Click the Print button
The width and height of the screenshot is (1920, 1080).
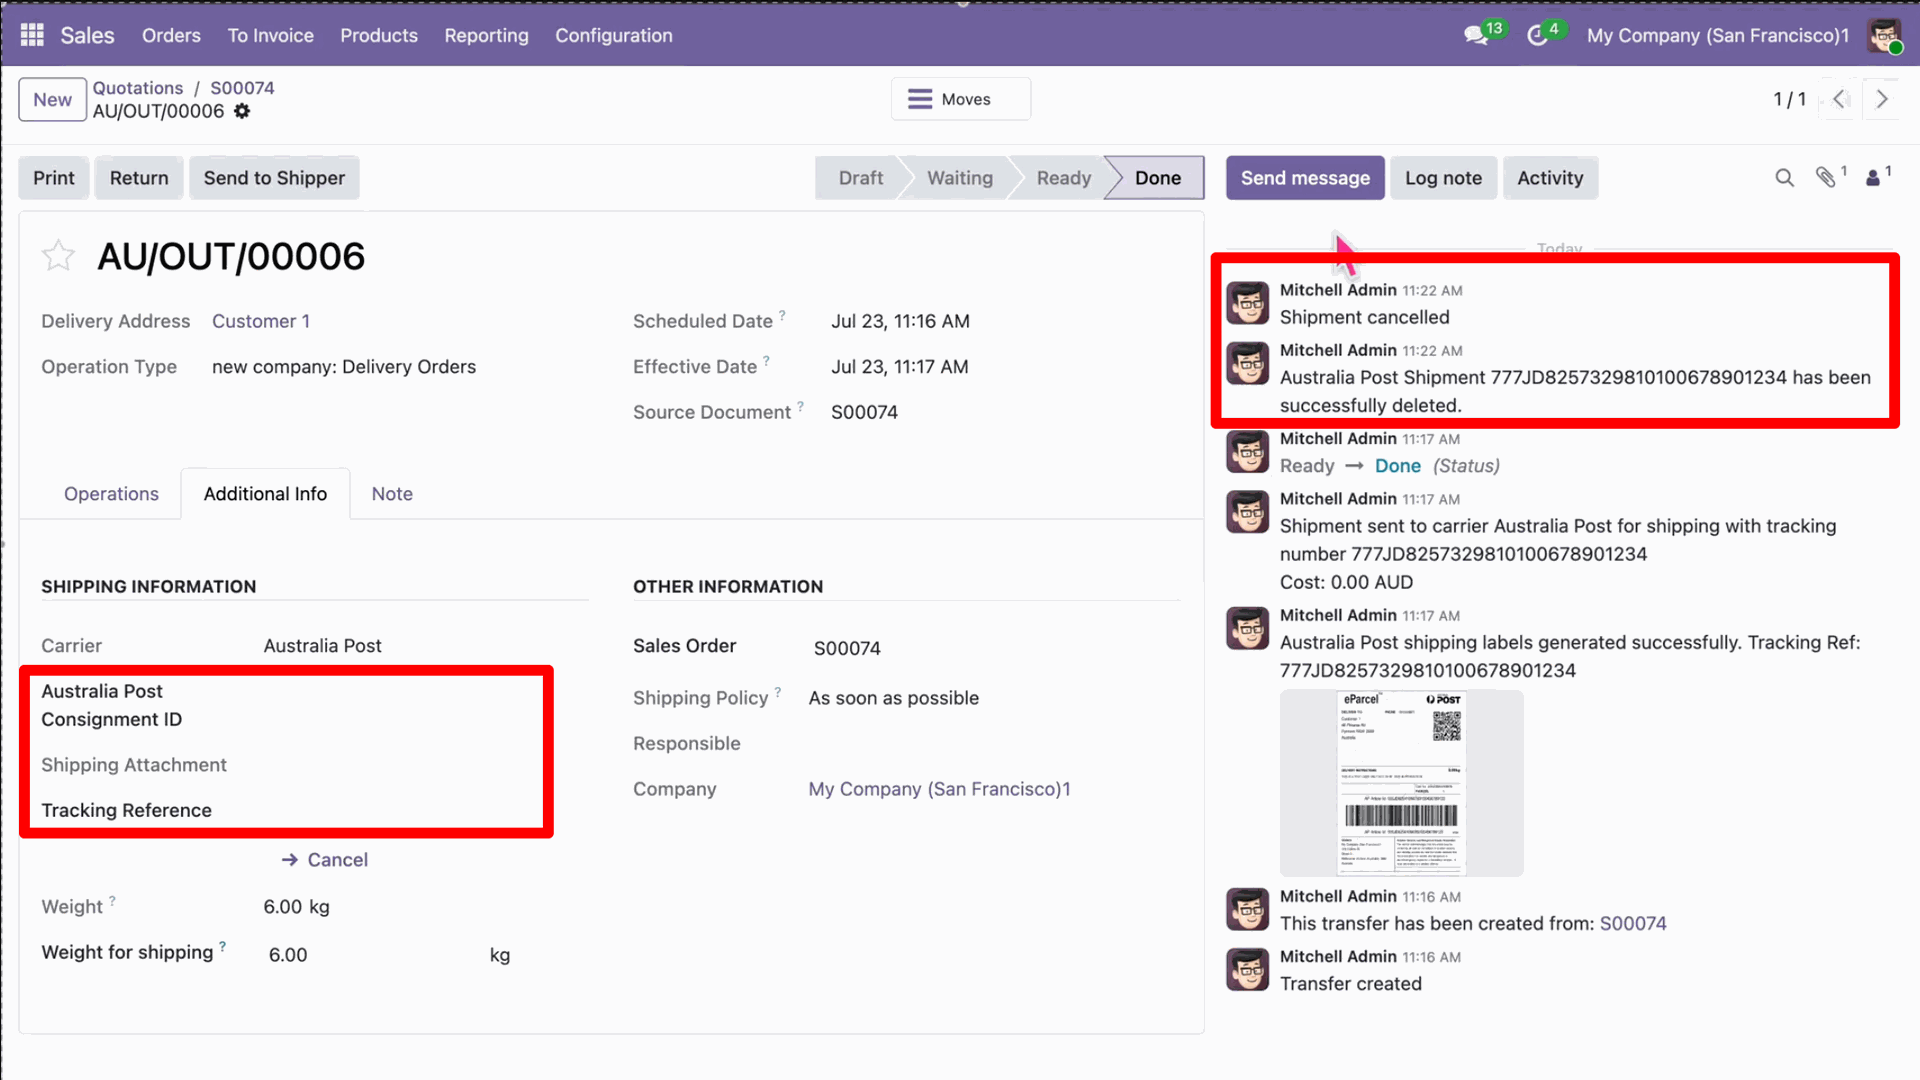(x=54, y=178)
